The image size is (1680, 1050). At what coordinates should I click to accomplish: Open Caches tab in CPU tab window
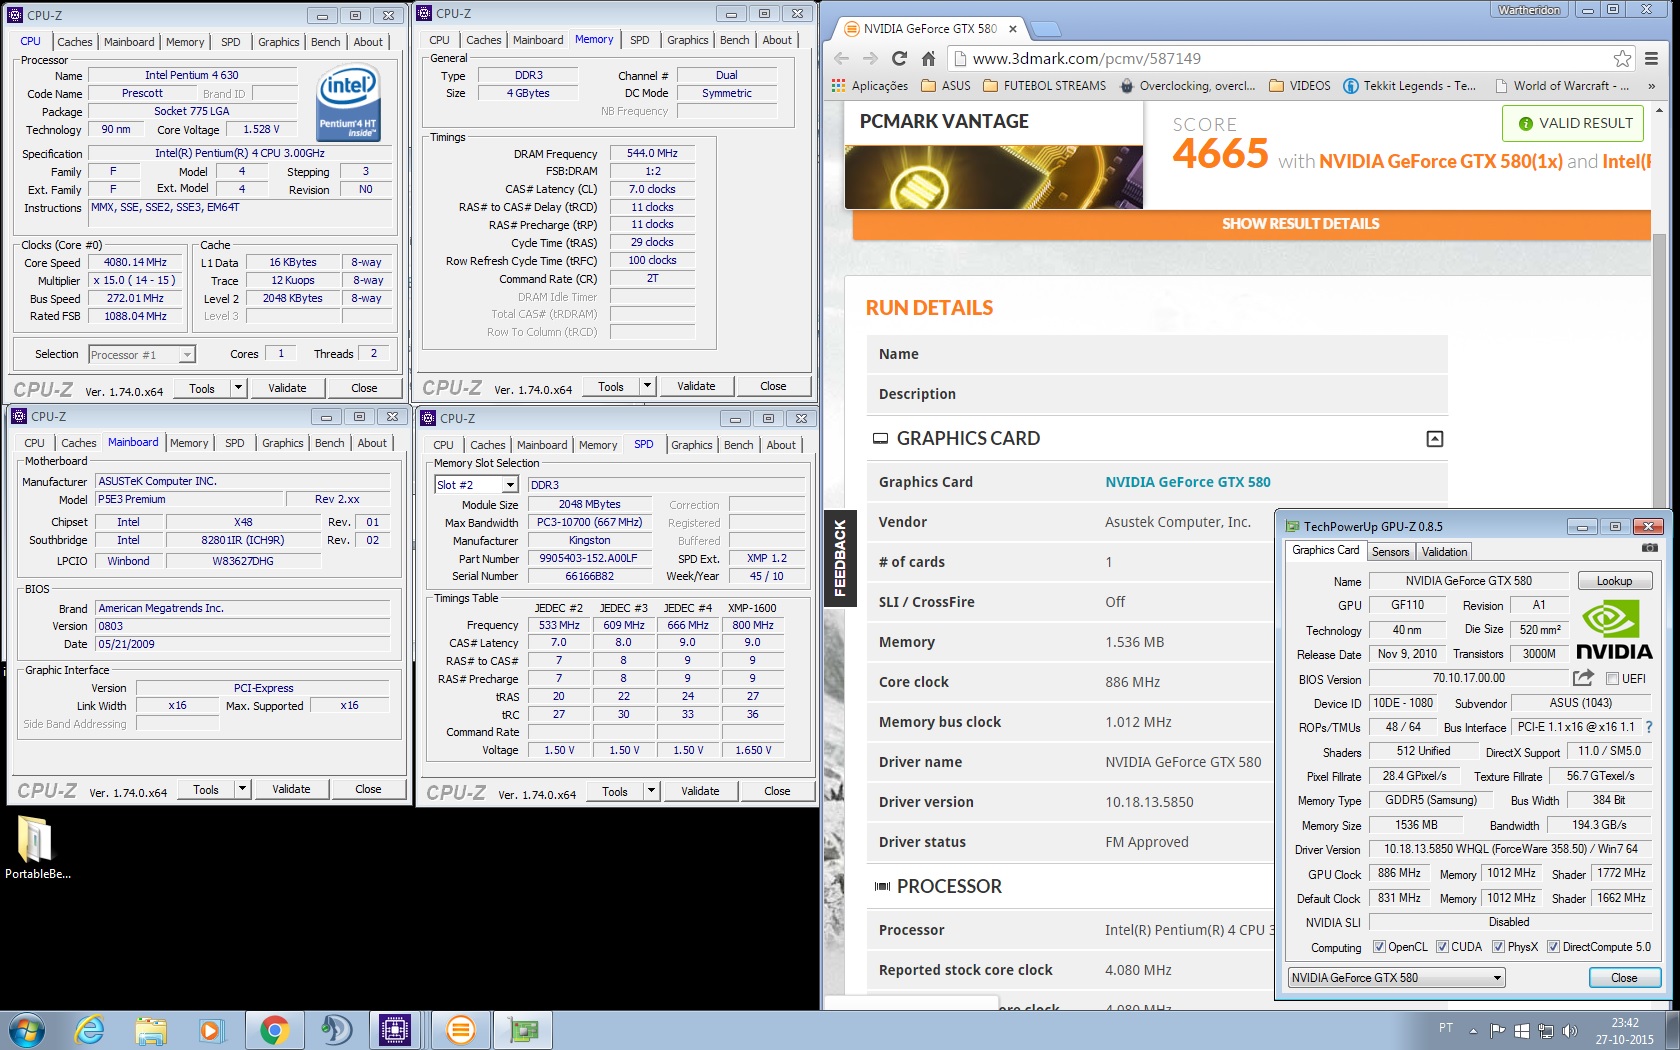[75, 42]
